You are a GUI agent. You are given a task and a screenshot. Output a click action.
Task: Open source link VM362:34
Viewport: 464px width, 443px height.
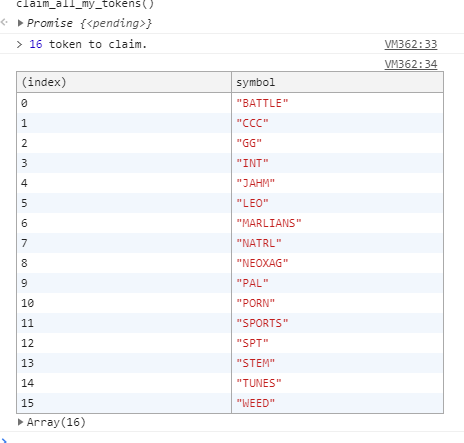click(x=411, y=64)
